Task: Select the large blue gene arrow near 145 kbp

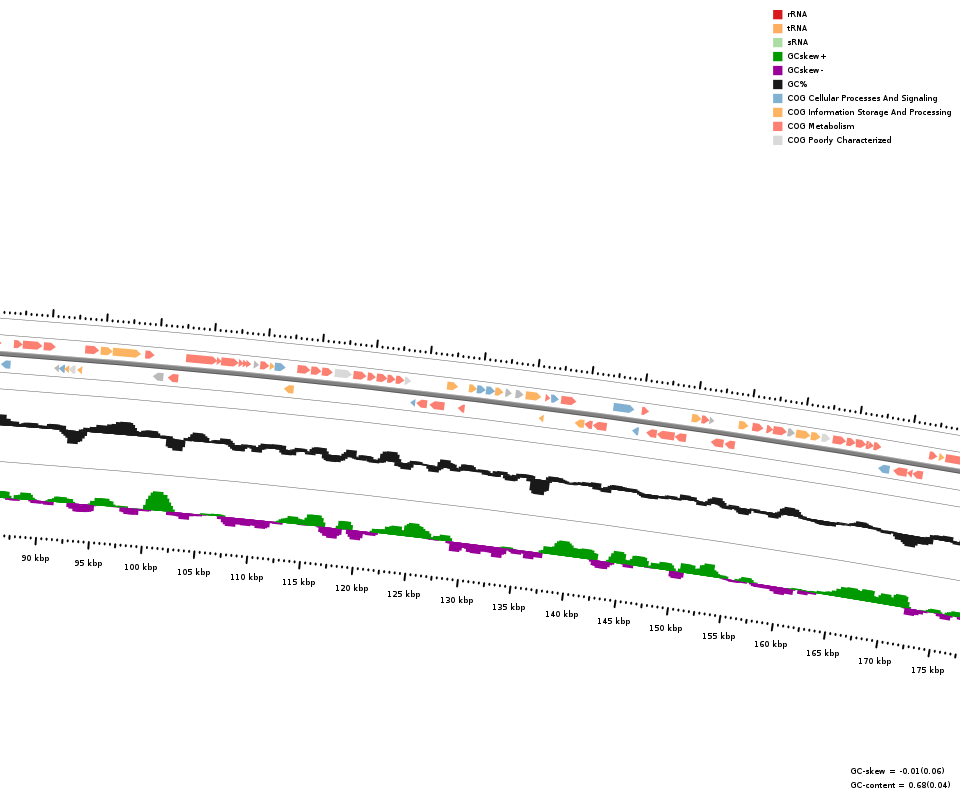Action: coord(623,408)
